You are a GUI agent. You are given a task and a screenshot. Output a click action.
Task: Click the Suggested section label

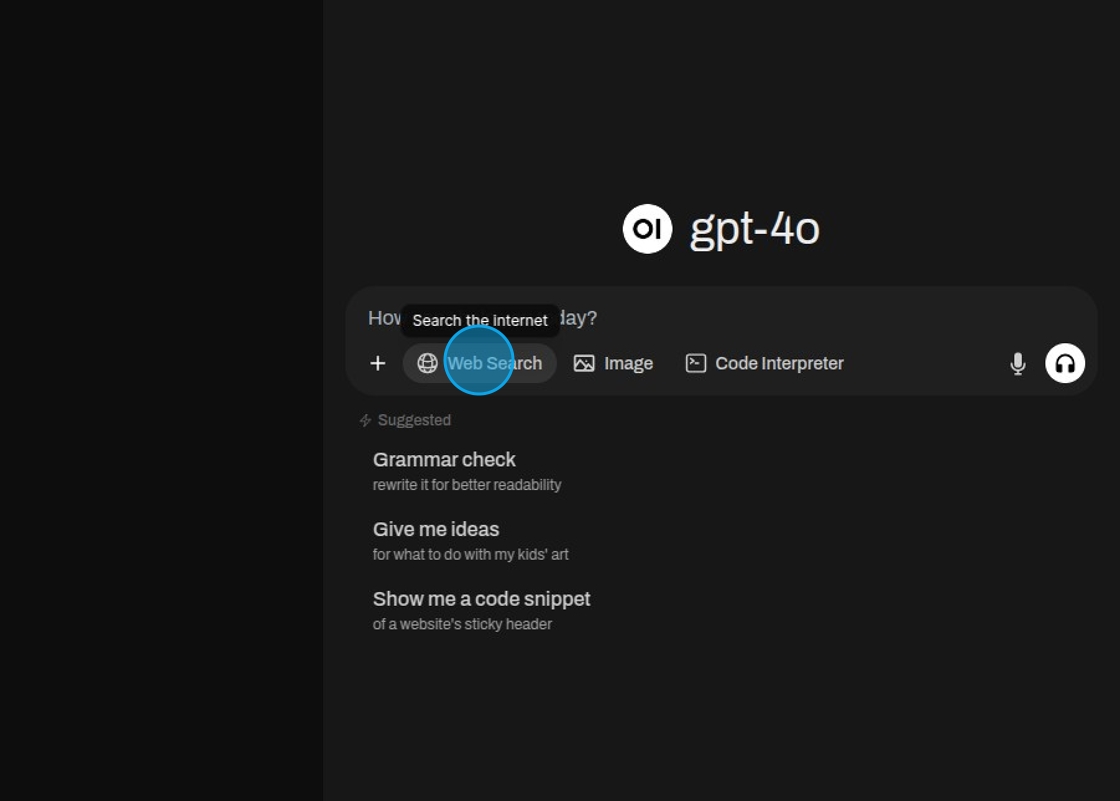click(x=414, y=421)
